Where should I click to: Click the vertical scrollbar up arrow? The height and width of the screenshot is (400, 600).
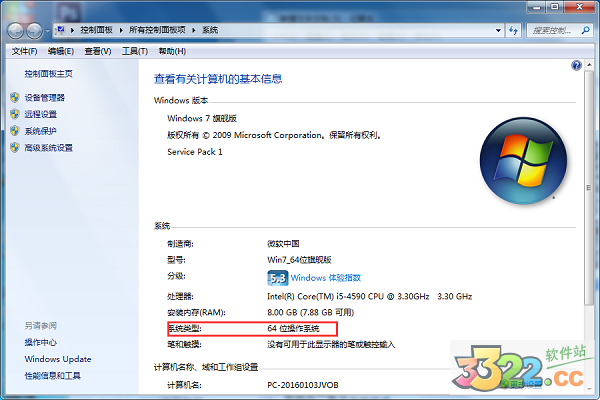[589, 65]
